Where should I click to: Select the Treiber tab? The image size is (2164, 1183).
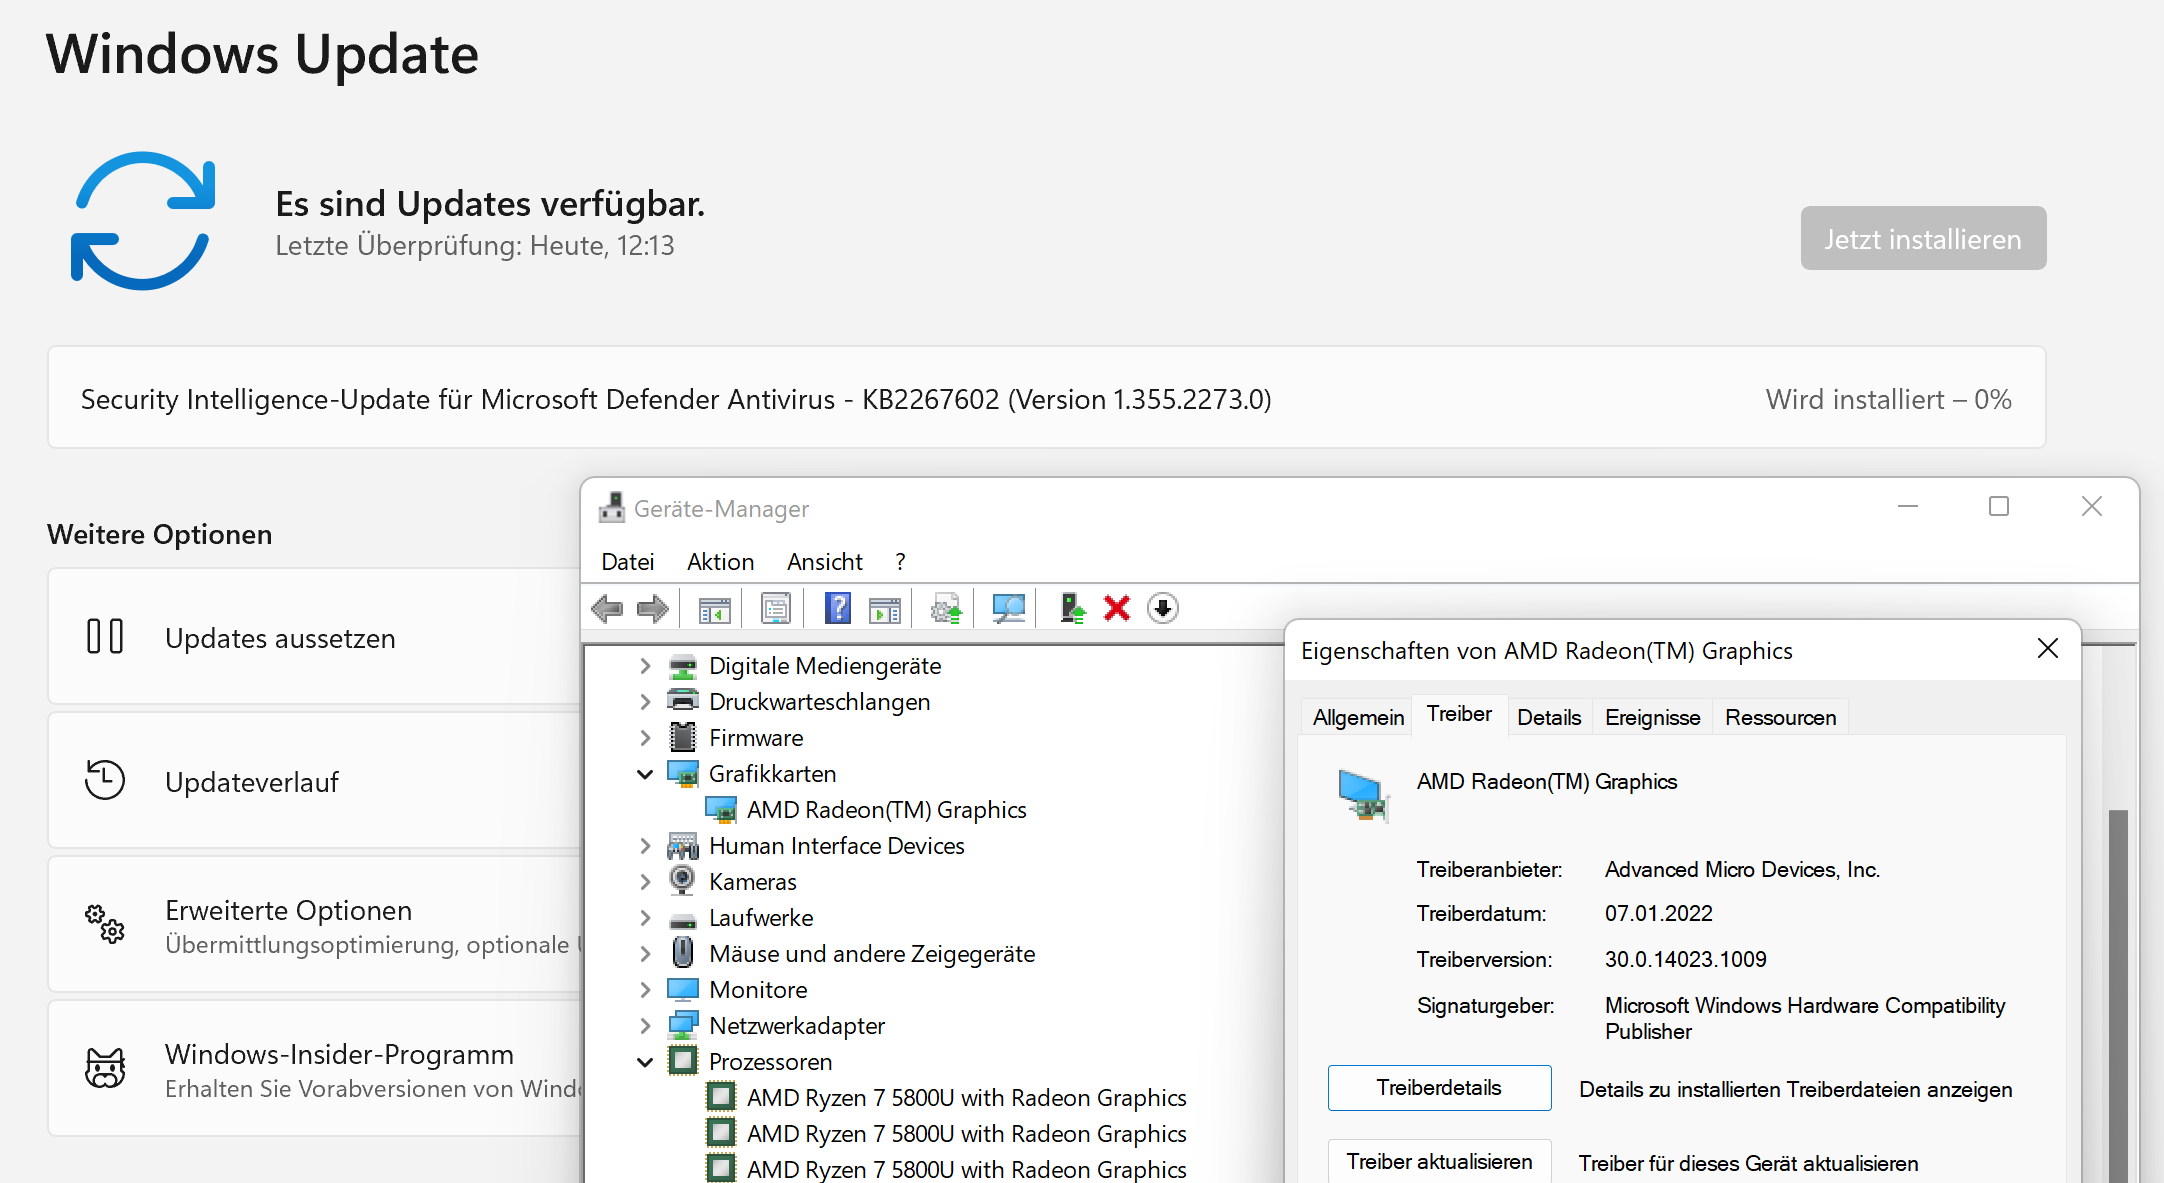tap(1459, 714)
